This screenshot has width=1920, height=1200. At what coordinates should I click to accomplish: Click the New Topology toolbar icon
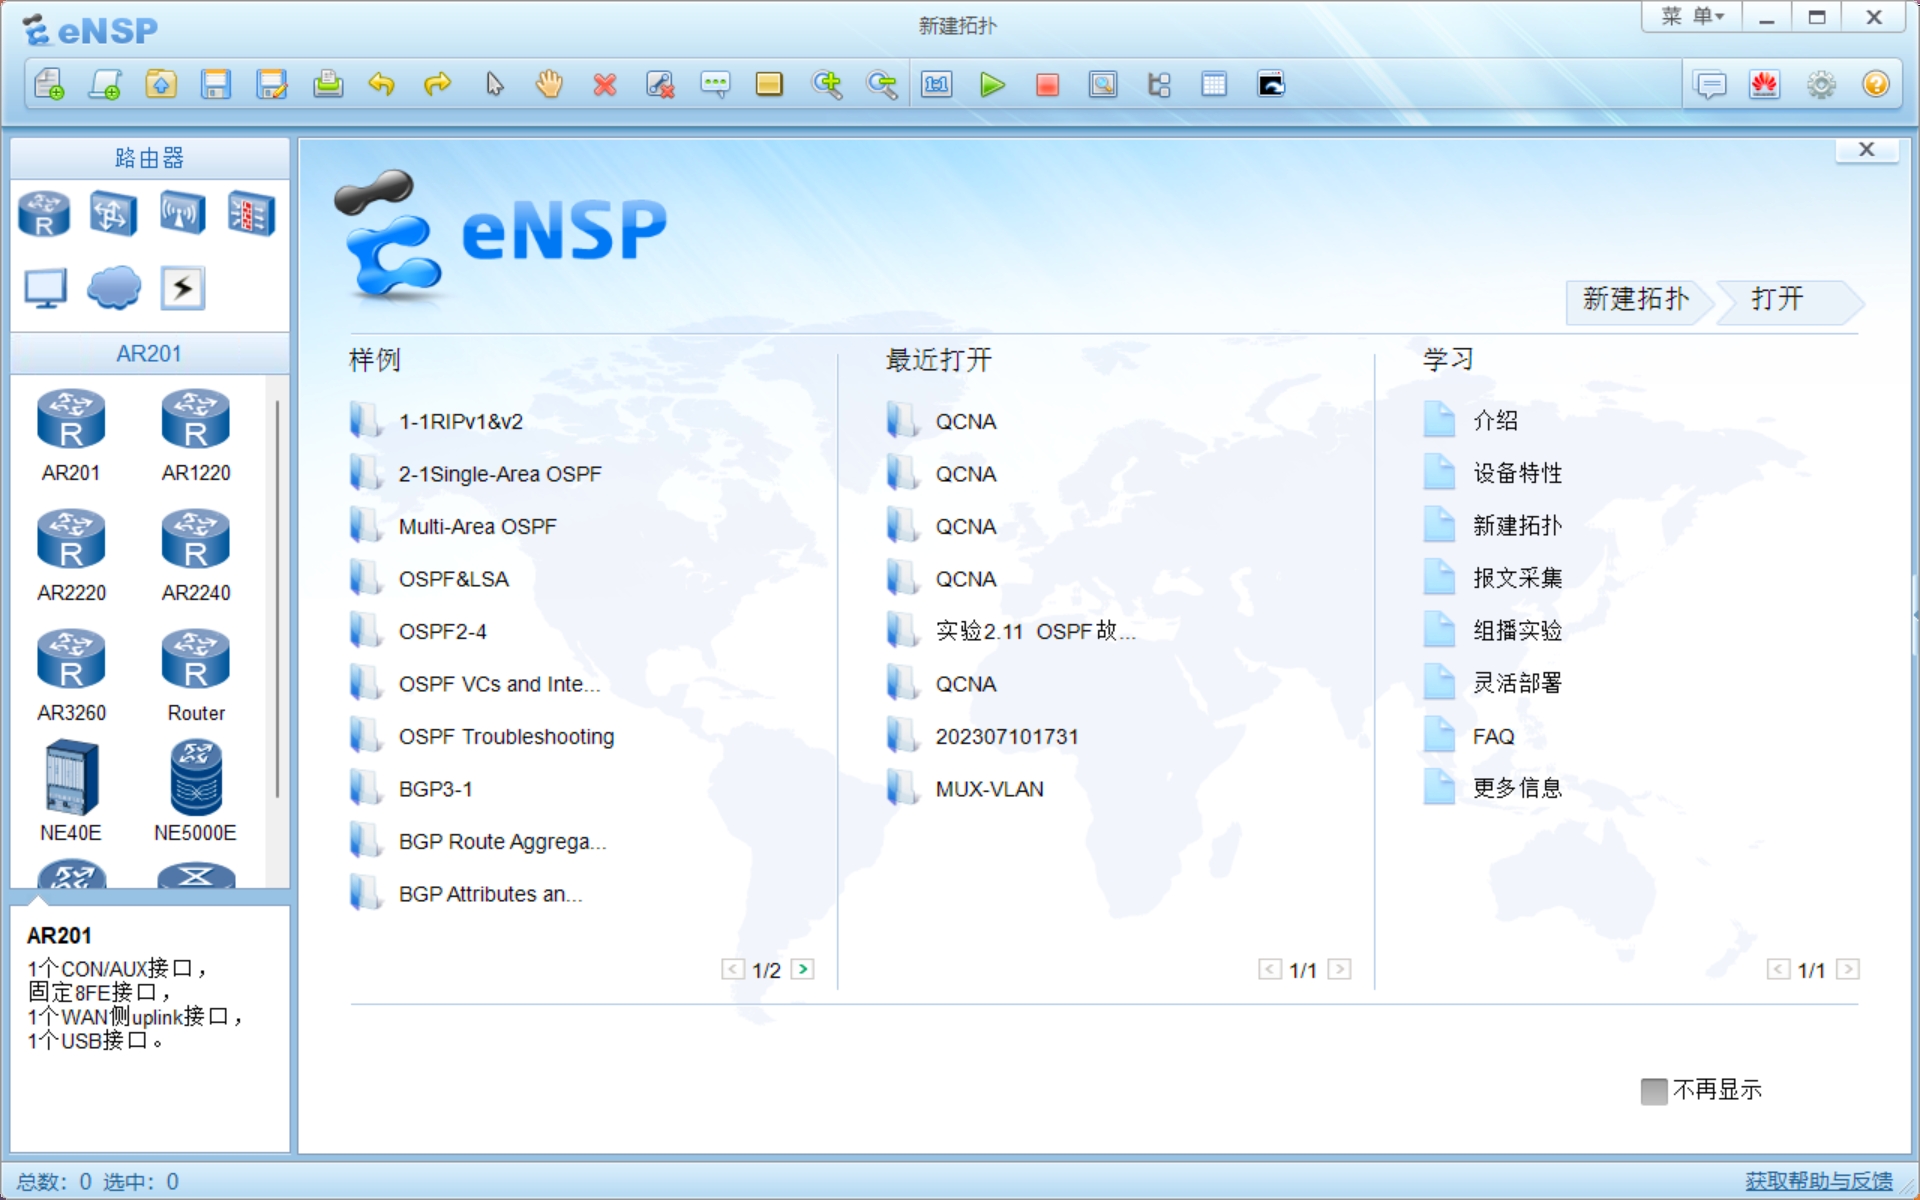click(x=48, y=85)
